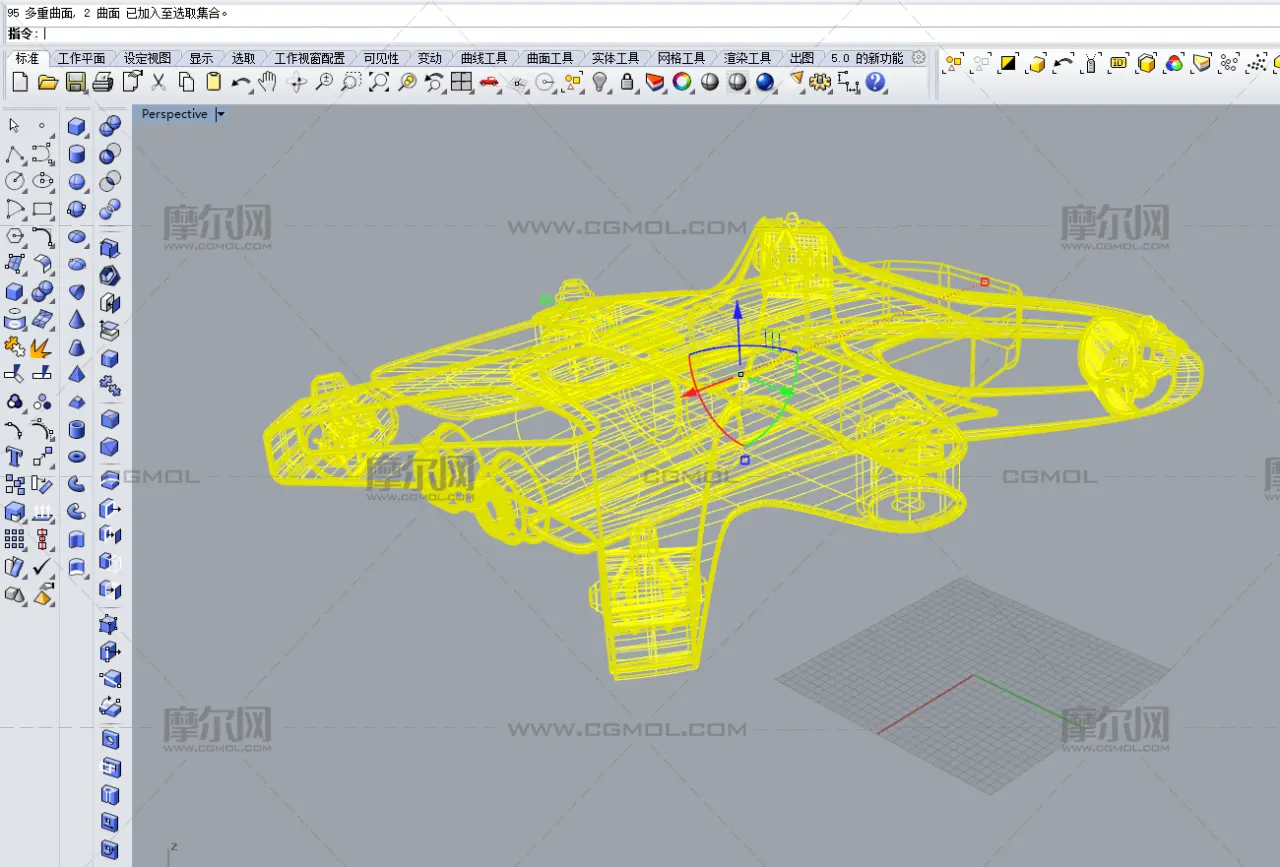This screenshot has width=1280, height=867.
Task: Toggle the four-viewport layout icon
Action: click(461, 82)
